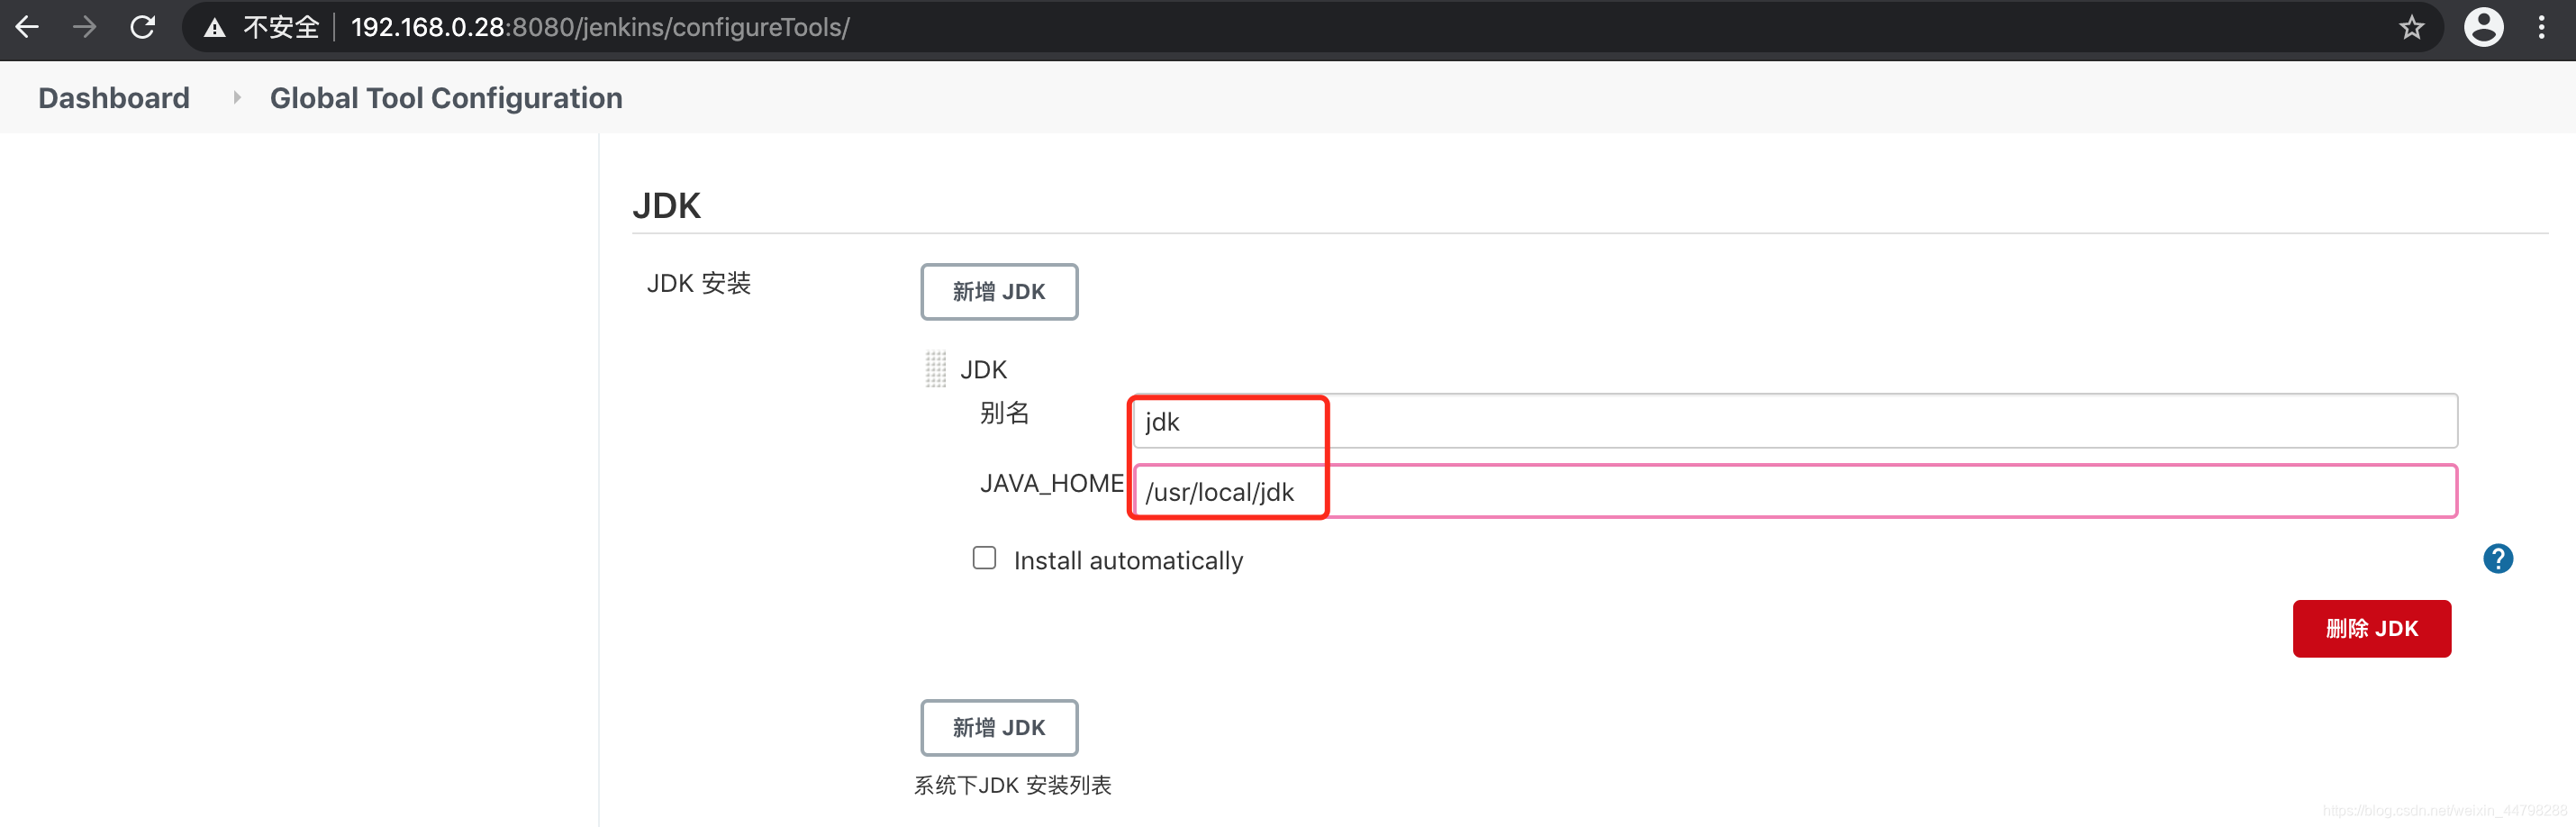The width and height of the screenshot is (2576, 827).
Task: Click the address bar URL
Action: click(600, 27)
